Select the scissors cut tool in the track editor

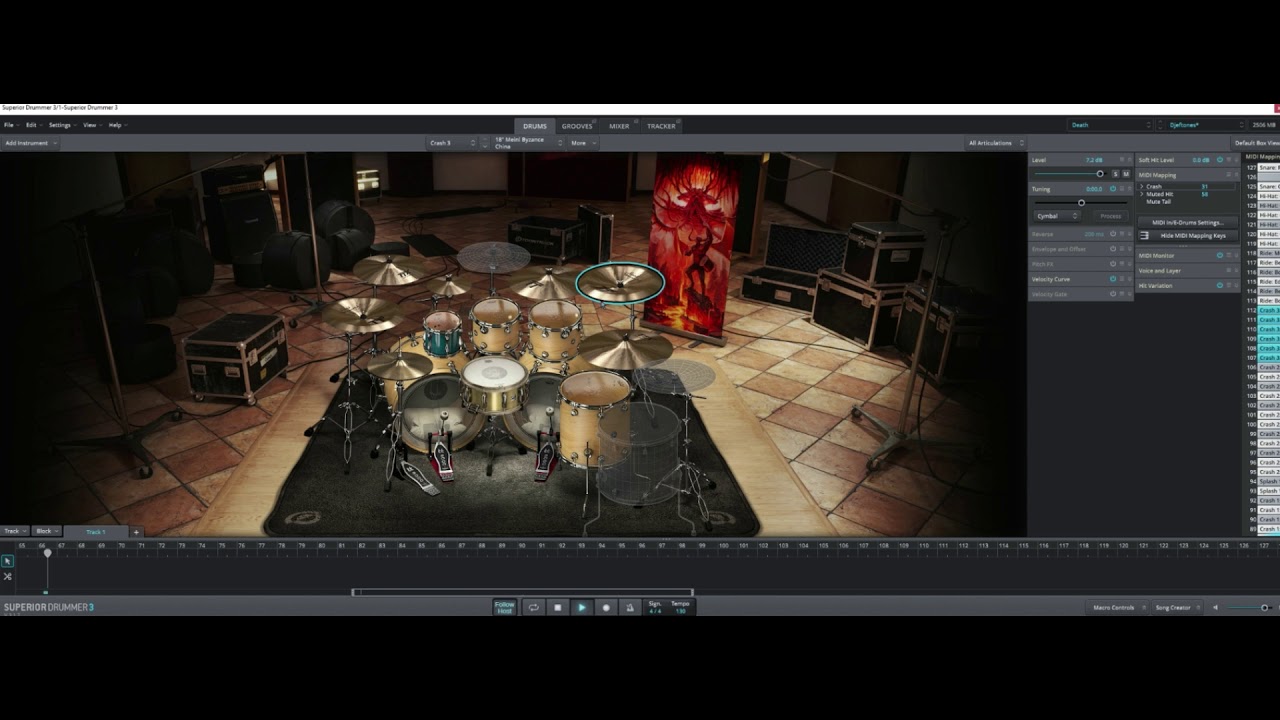(x=8, y=577)
